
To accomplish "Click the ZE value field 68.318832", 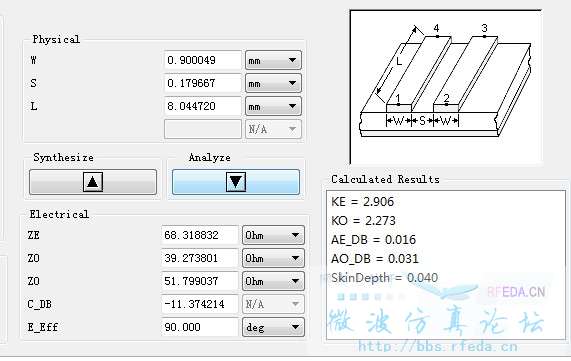I will [x=200, y=235].
